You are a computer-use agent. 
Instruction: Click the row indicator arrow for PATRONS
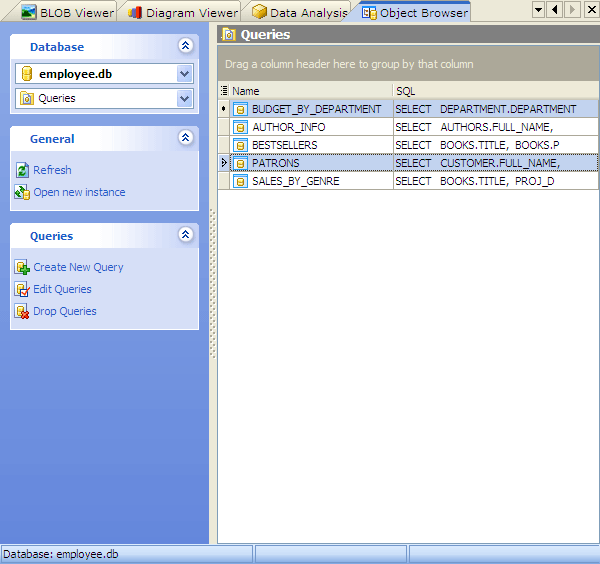tap(224, 163)
